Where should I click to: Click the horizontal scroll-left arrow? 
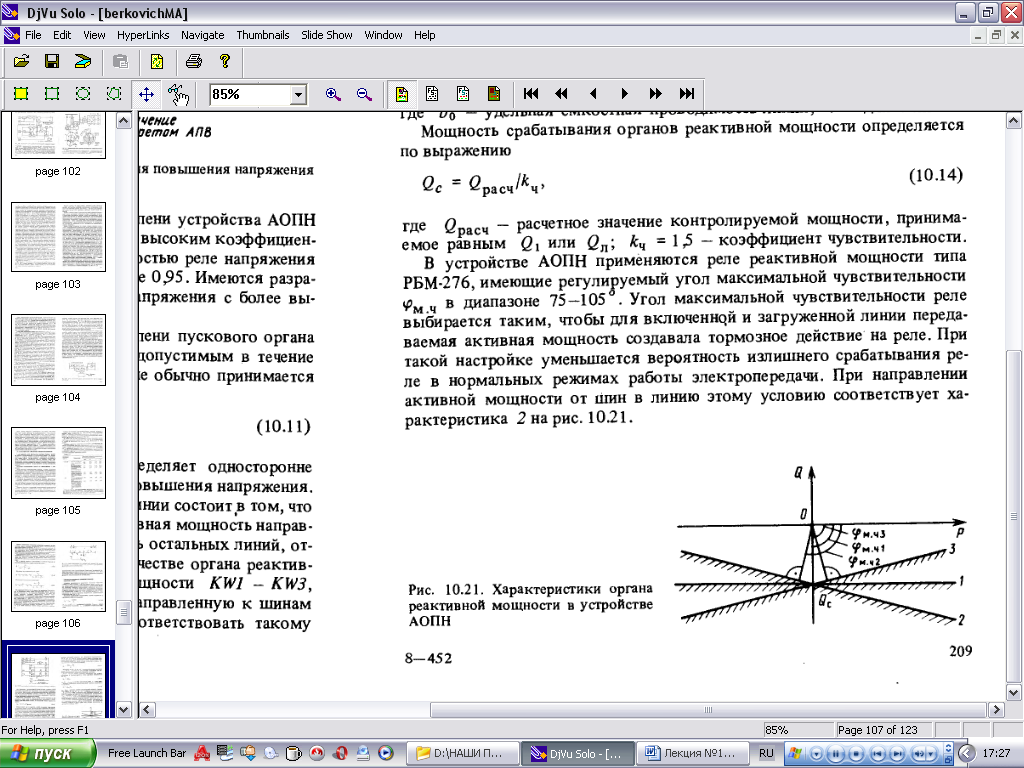(x=148, y=709)
